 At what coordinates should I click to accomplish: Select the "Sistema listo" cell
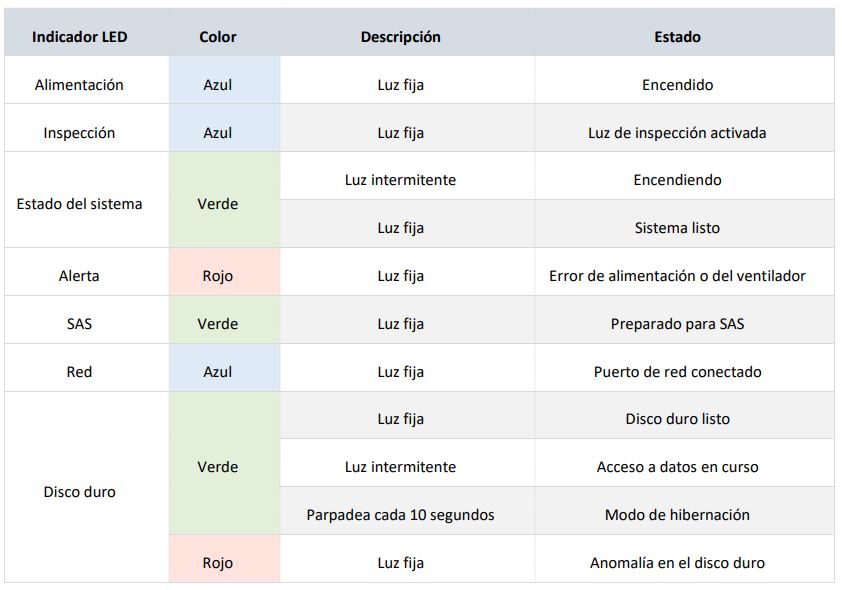click(677, 228)
